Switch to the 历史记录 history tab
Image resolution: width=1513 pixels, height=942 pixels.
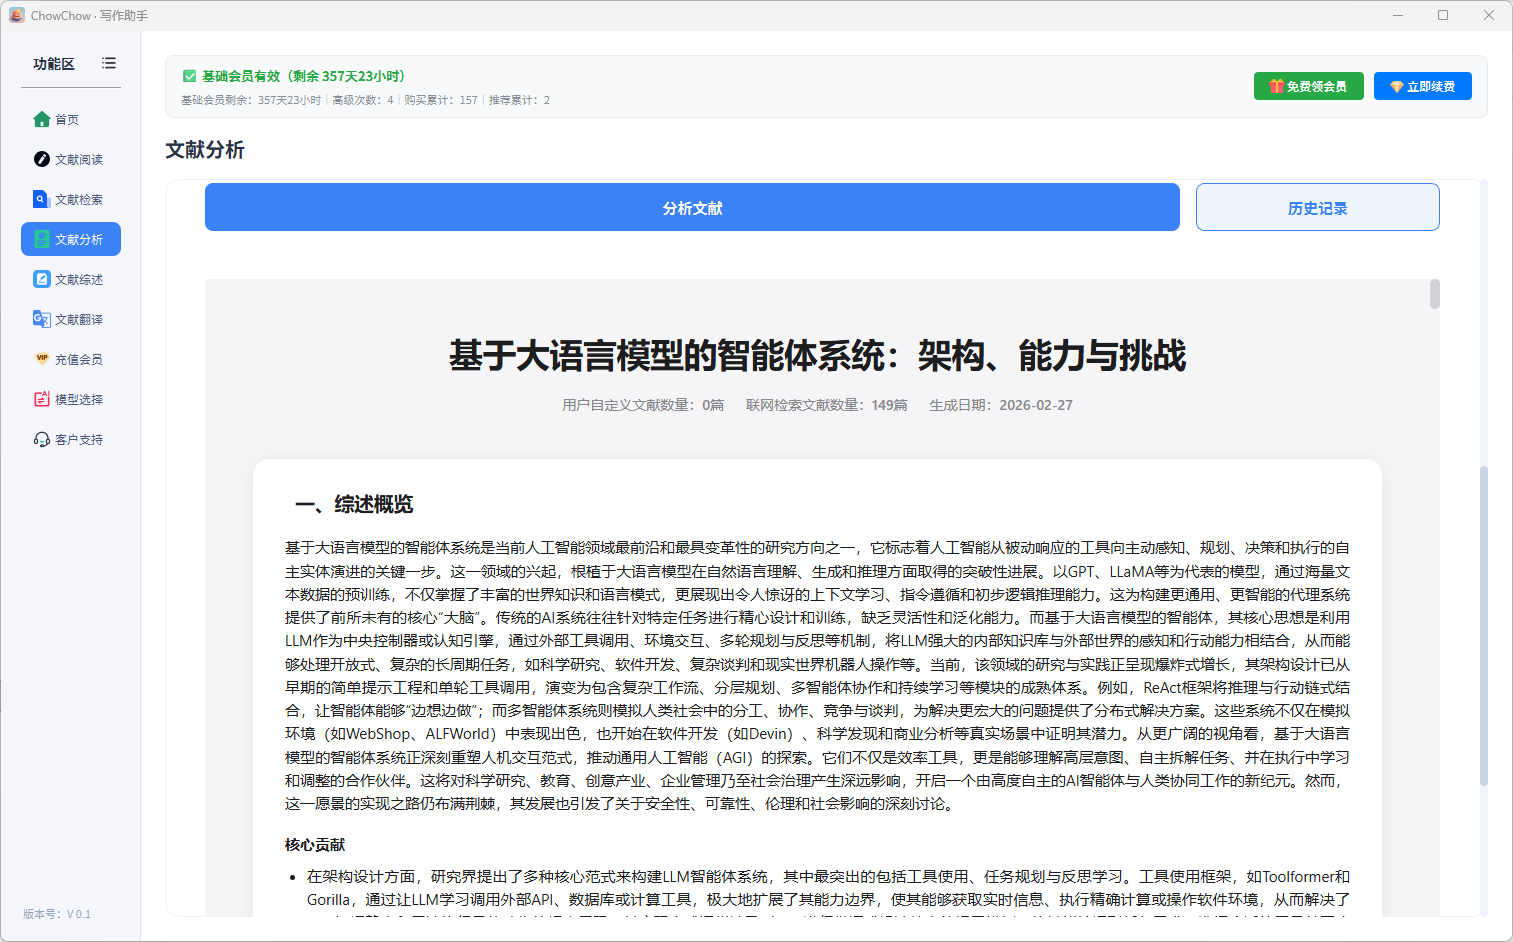(1317, 207)
